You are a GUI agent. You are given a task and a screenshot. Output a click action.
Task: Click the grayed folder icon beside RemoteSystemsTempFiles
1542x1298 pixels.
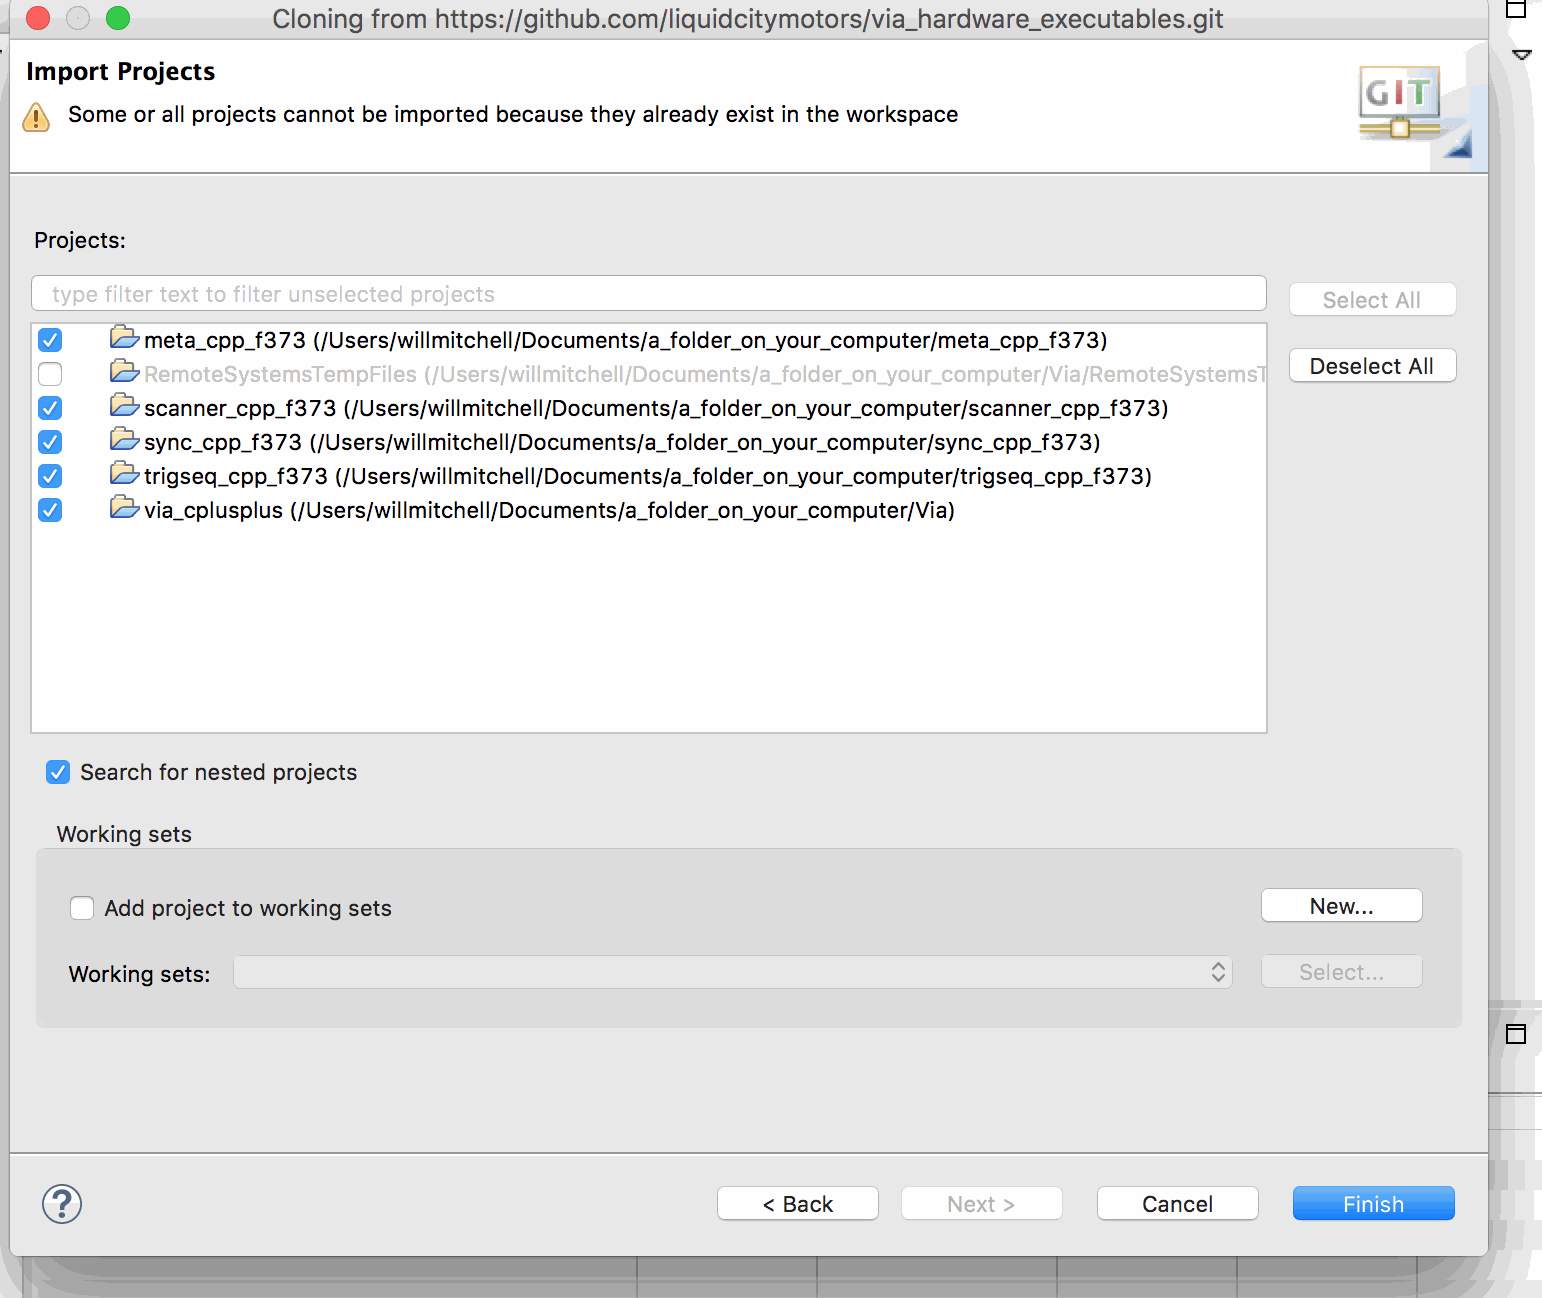pos(123,372)
